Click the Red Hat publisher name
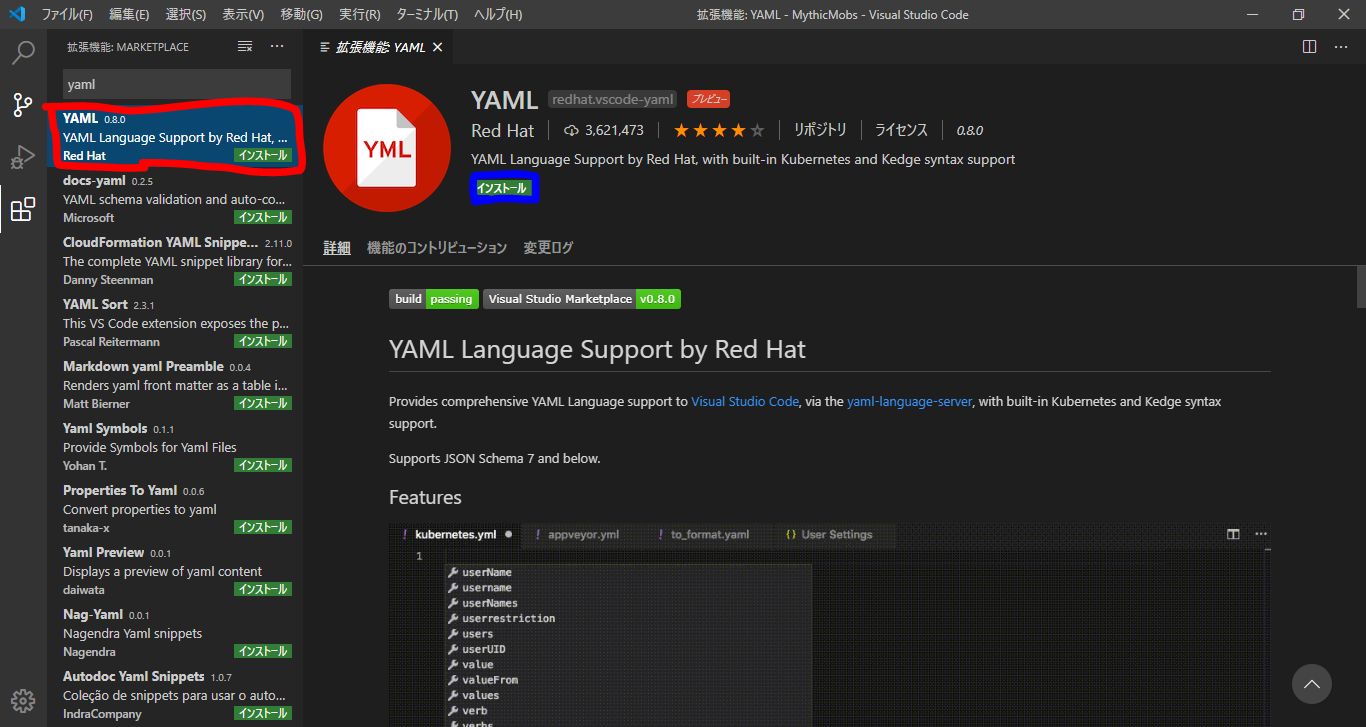The image size is (1366, 727). [502, 131]
